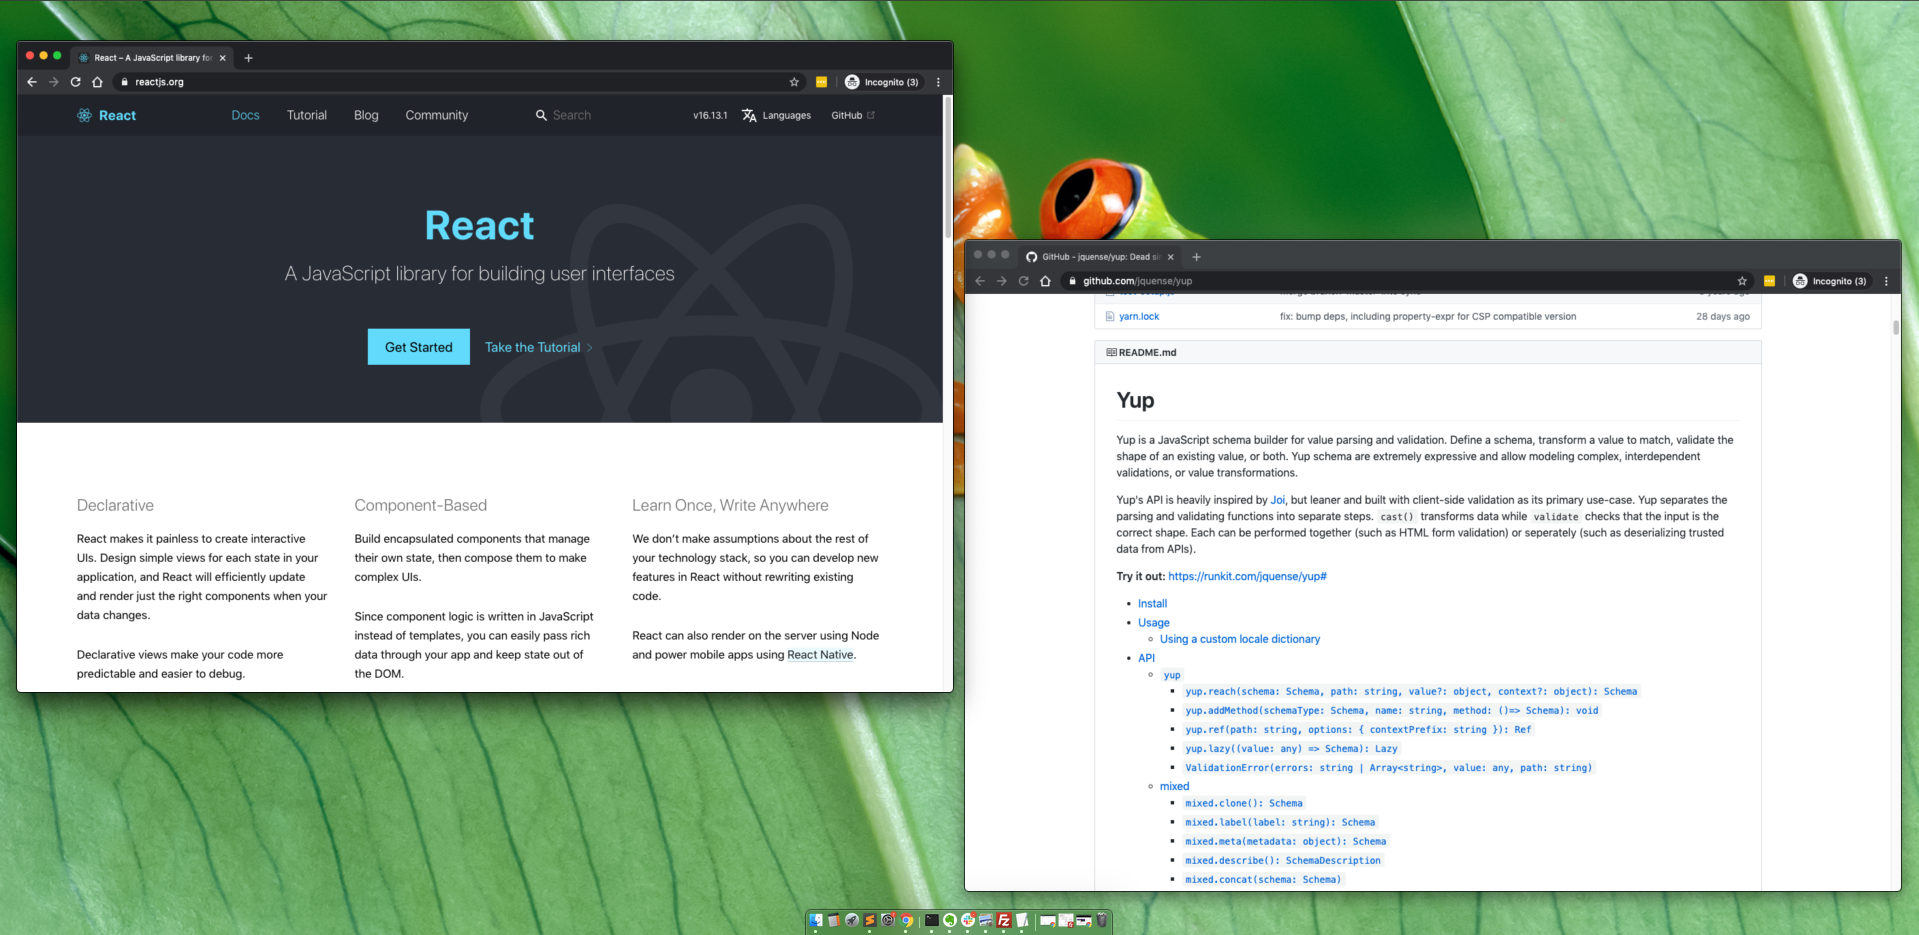Click the Languages translate icon on React site
Image resolution: width=1919 pixels, height=935 pixels.
click(x=749, y=115)
